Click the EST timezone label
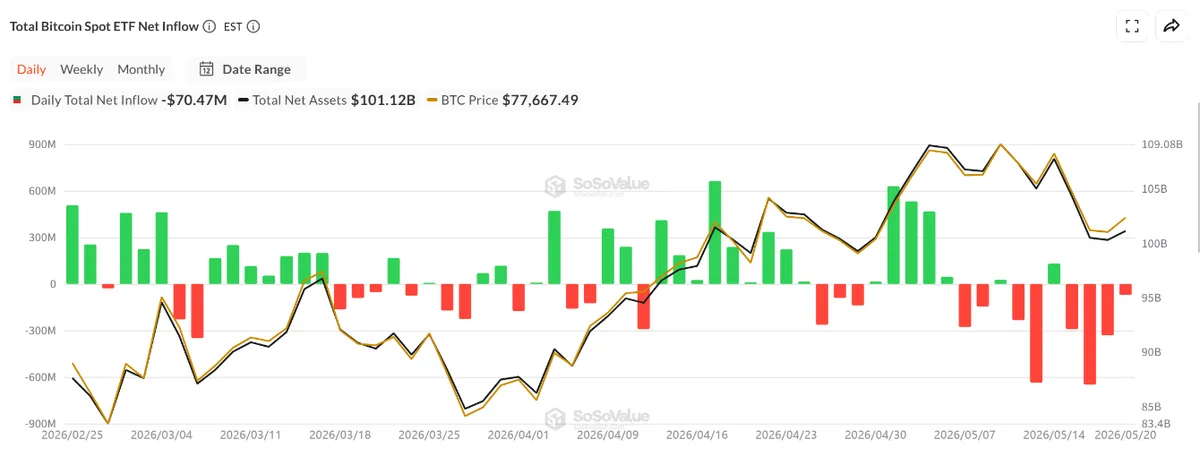This screenshot has height=459, width=1200. pos(232,27)
